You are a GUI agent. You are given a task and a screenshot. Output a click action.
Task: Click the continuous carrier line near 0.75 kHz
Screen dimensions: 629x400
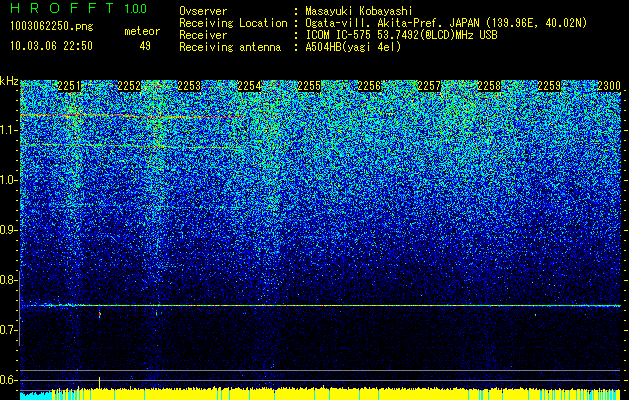(x=321, y=306)
